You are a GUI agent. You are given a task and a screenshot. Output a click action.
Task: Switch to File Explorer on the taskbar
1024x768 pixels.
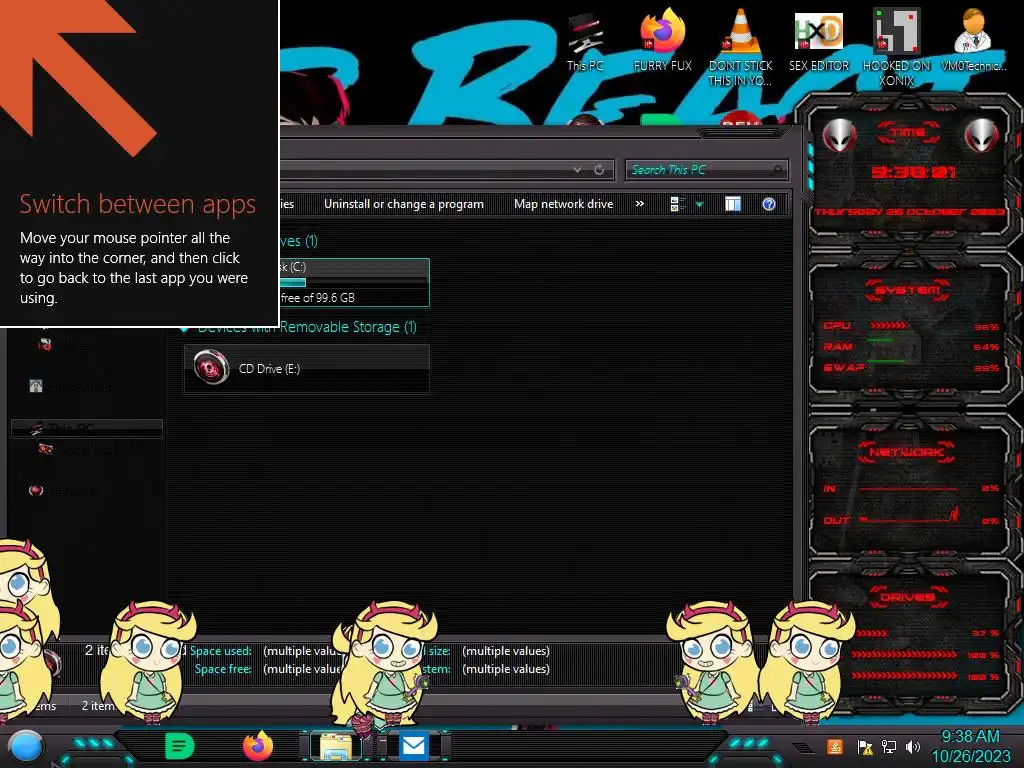pos(336,746)
